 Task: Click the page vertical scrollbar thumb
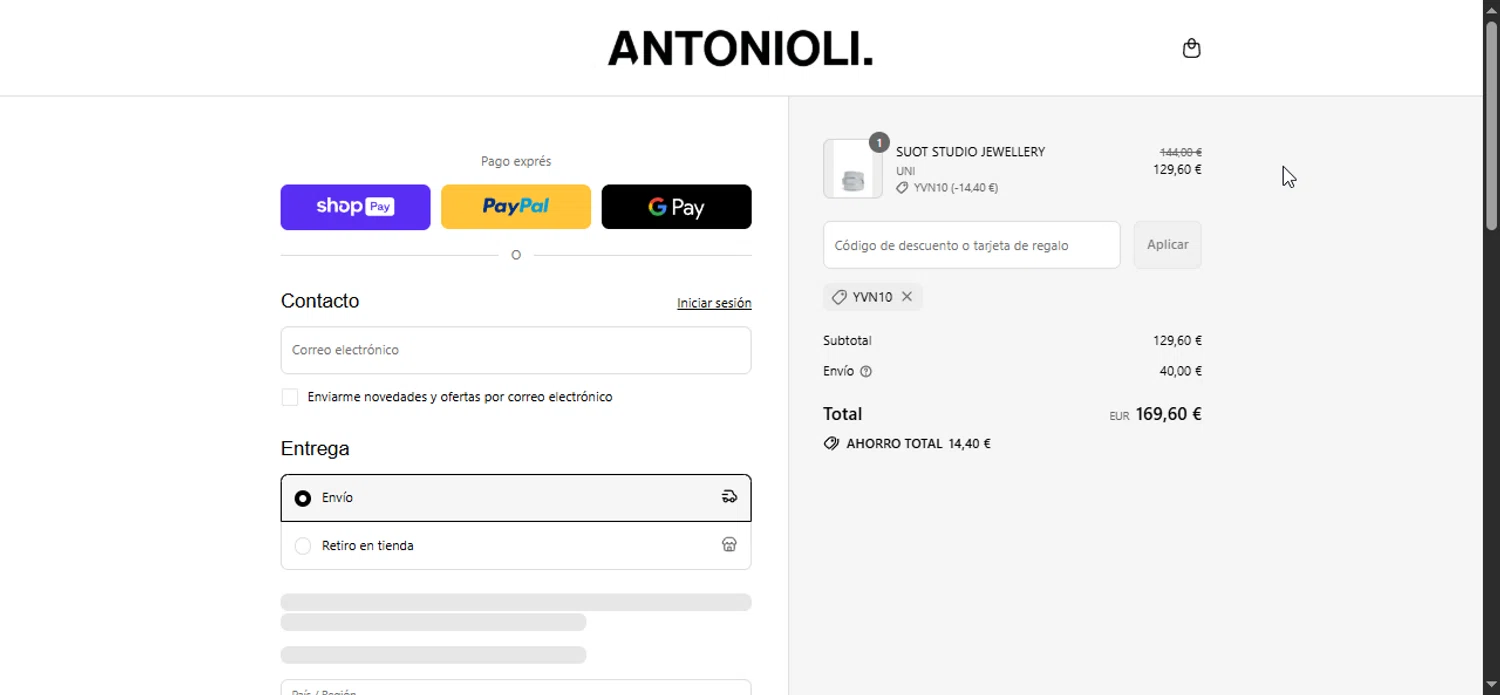point(1491,125)
